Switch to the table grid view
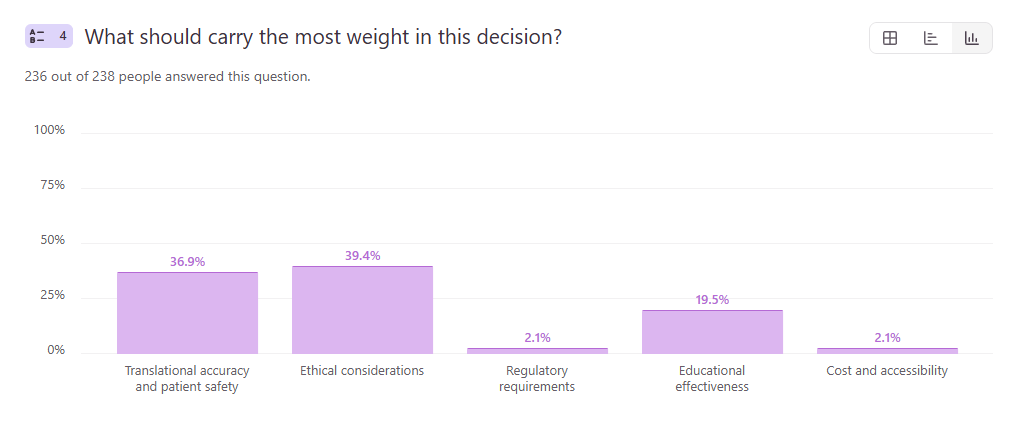1016x428 pixels. click(890, 38)
